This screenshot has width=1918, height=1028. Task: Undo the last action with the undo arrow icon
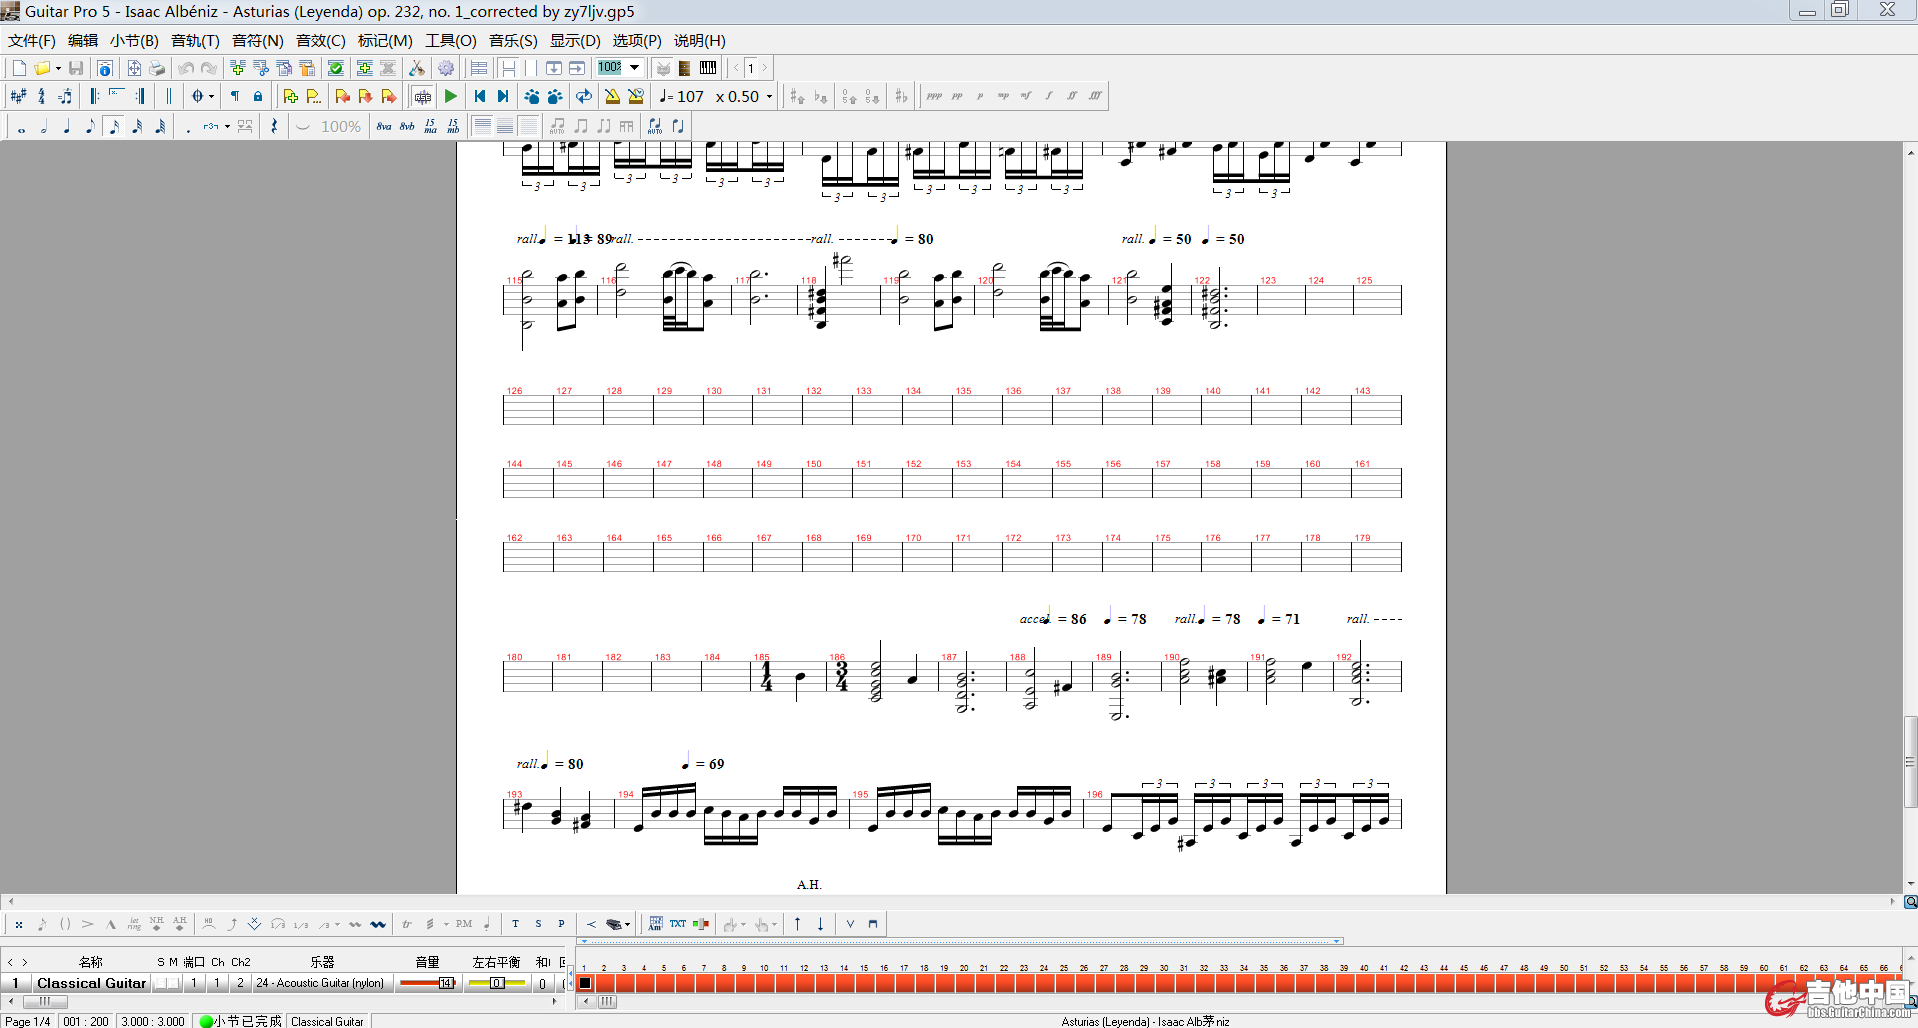tap(186, 68)
